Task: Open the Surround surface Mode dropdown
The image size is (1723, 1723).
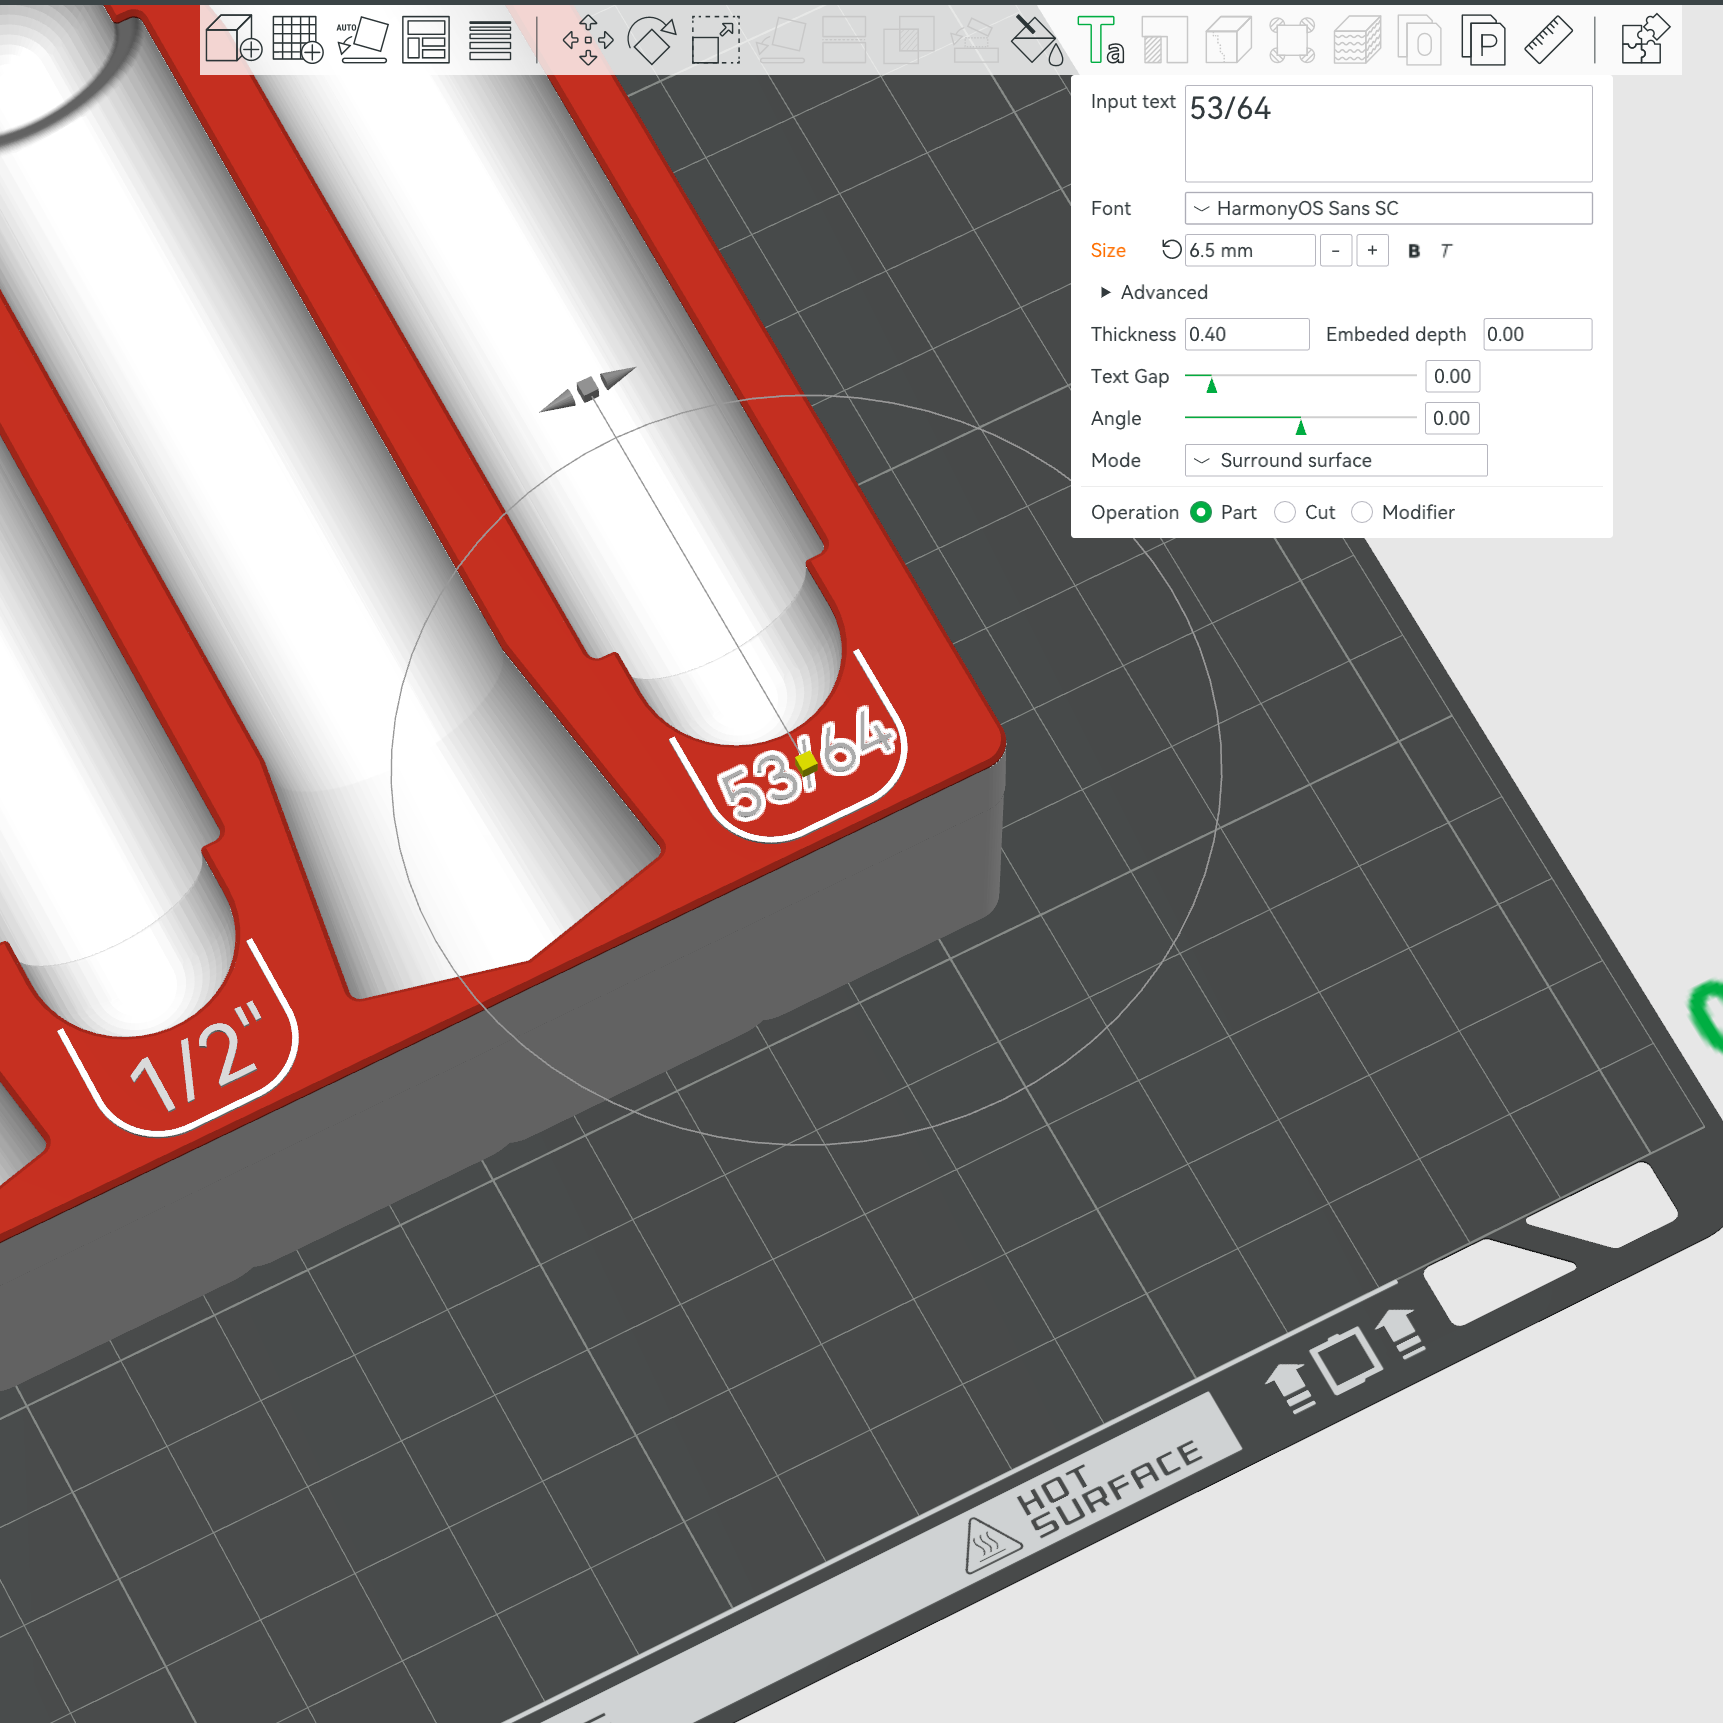Action: click(1335, 460)
